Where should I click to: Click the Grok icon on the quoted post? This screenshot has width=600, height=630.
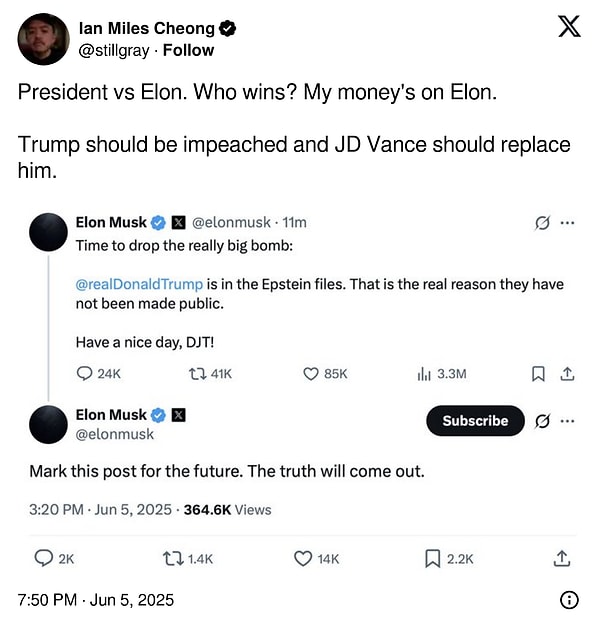(x=543, y=222)
